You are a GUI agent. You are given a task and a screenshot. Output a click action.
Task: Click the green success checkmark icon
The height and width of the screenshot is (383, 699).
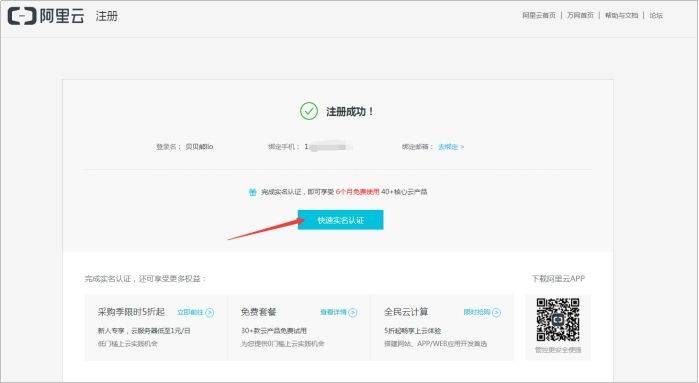(x=309, y=111)
